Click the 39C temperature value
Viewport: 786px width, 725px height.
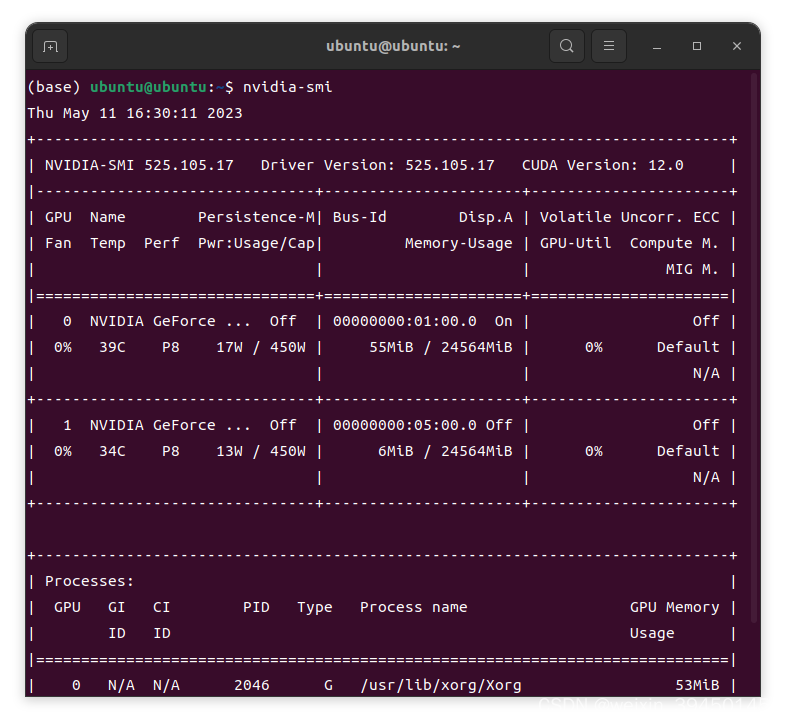(x=112, y=347)
